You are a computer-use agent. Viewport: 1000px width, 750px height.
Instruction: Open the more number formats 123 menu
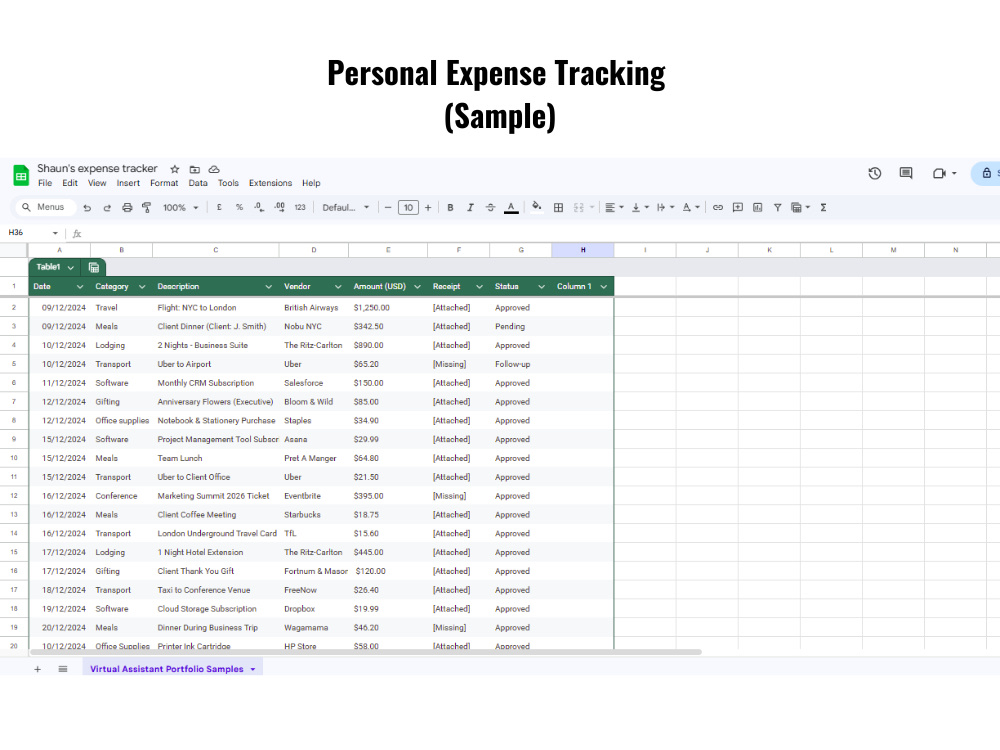tap(300, 207)
